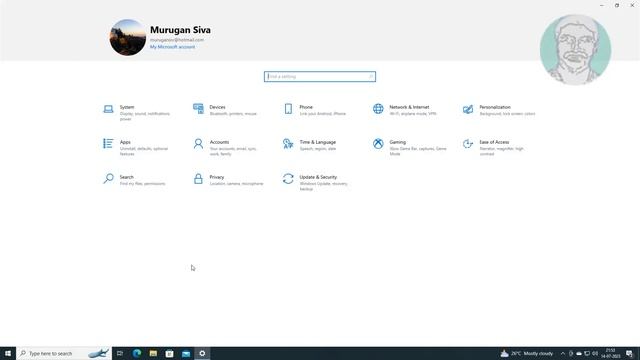Open the taskbar clock and date
Image resolution: width=640 pixels, height=360 pixels.
tap(611, 353)
